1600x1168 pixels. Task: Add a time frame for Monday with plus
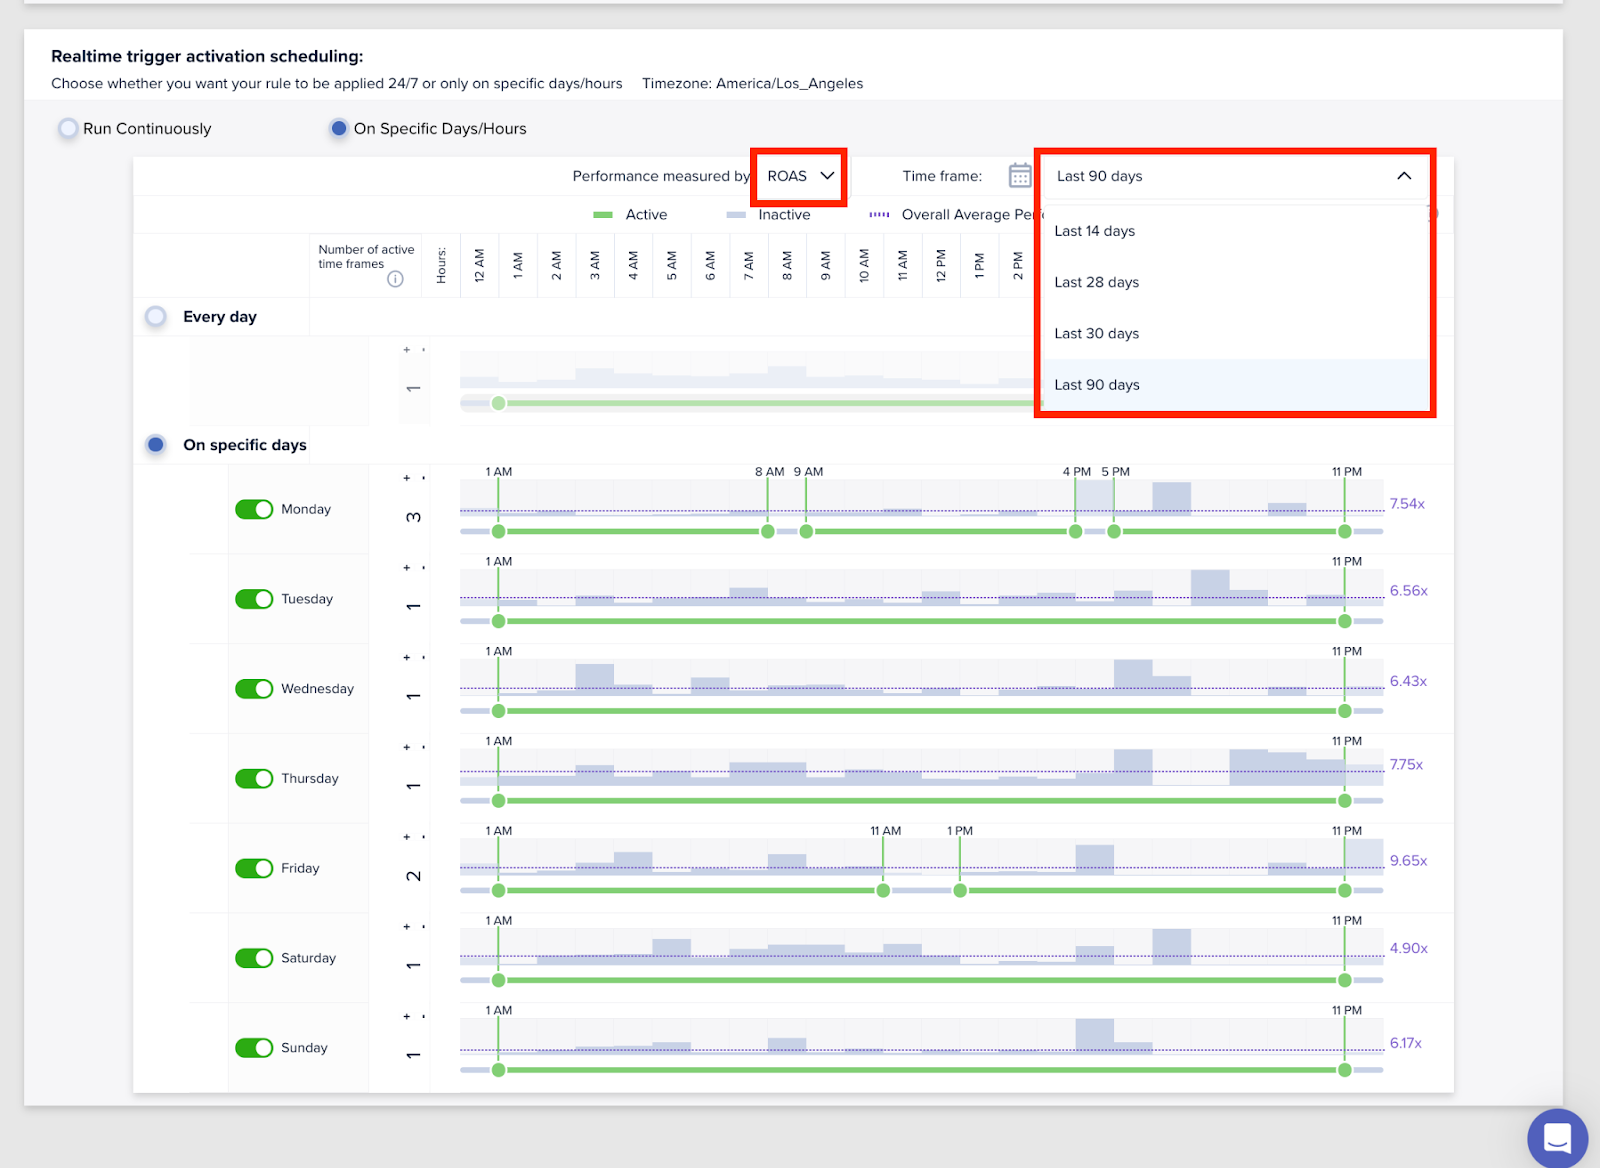pos(407,478)
